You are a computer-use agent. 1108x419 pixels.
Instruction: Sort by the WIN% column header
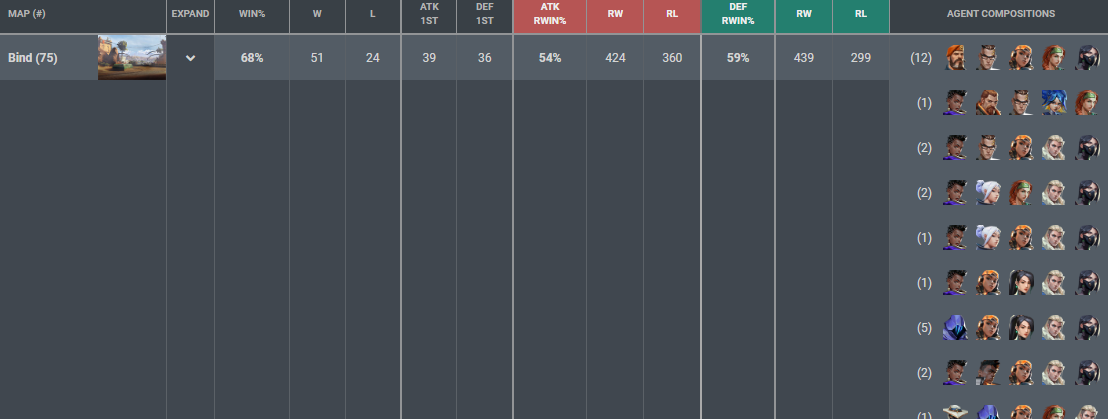tap(252, 14)
